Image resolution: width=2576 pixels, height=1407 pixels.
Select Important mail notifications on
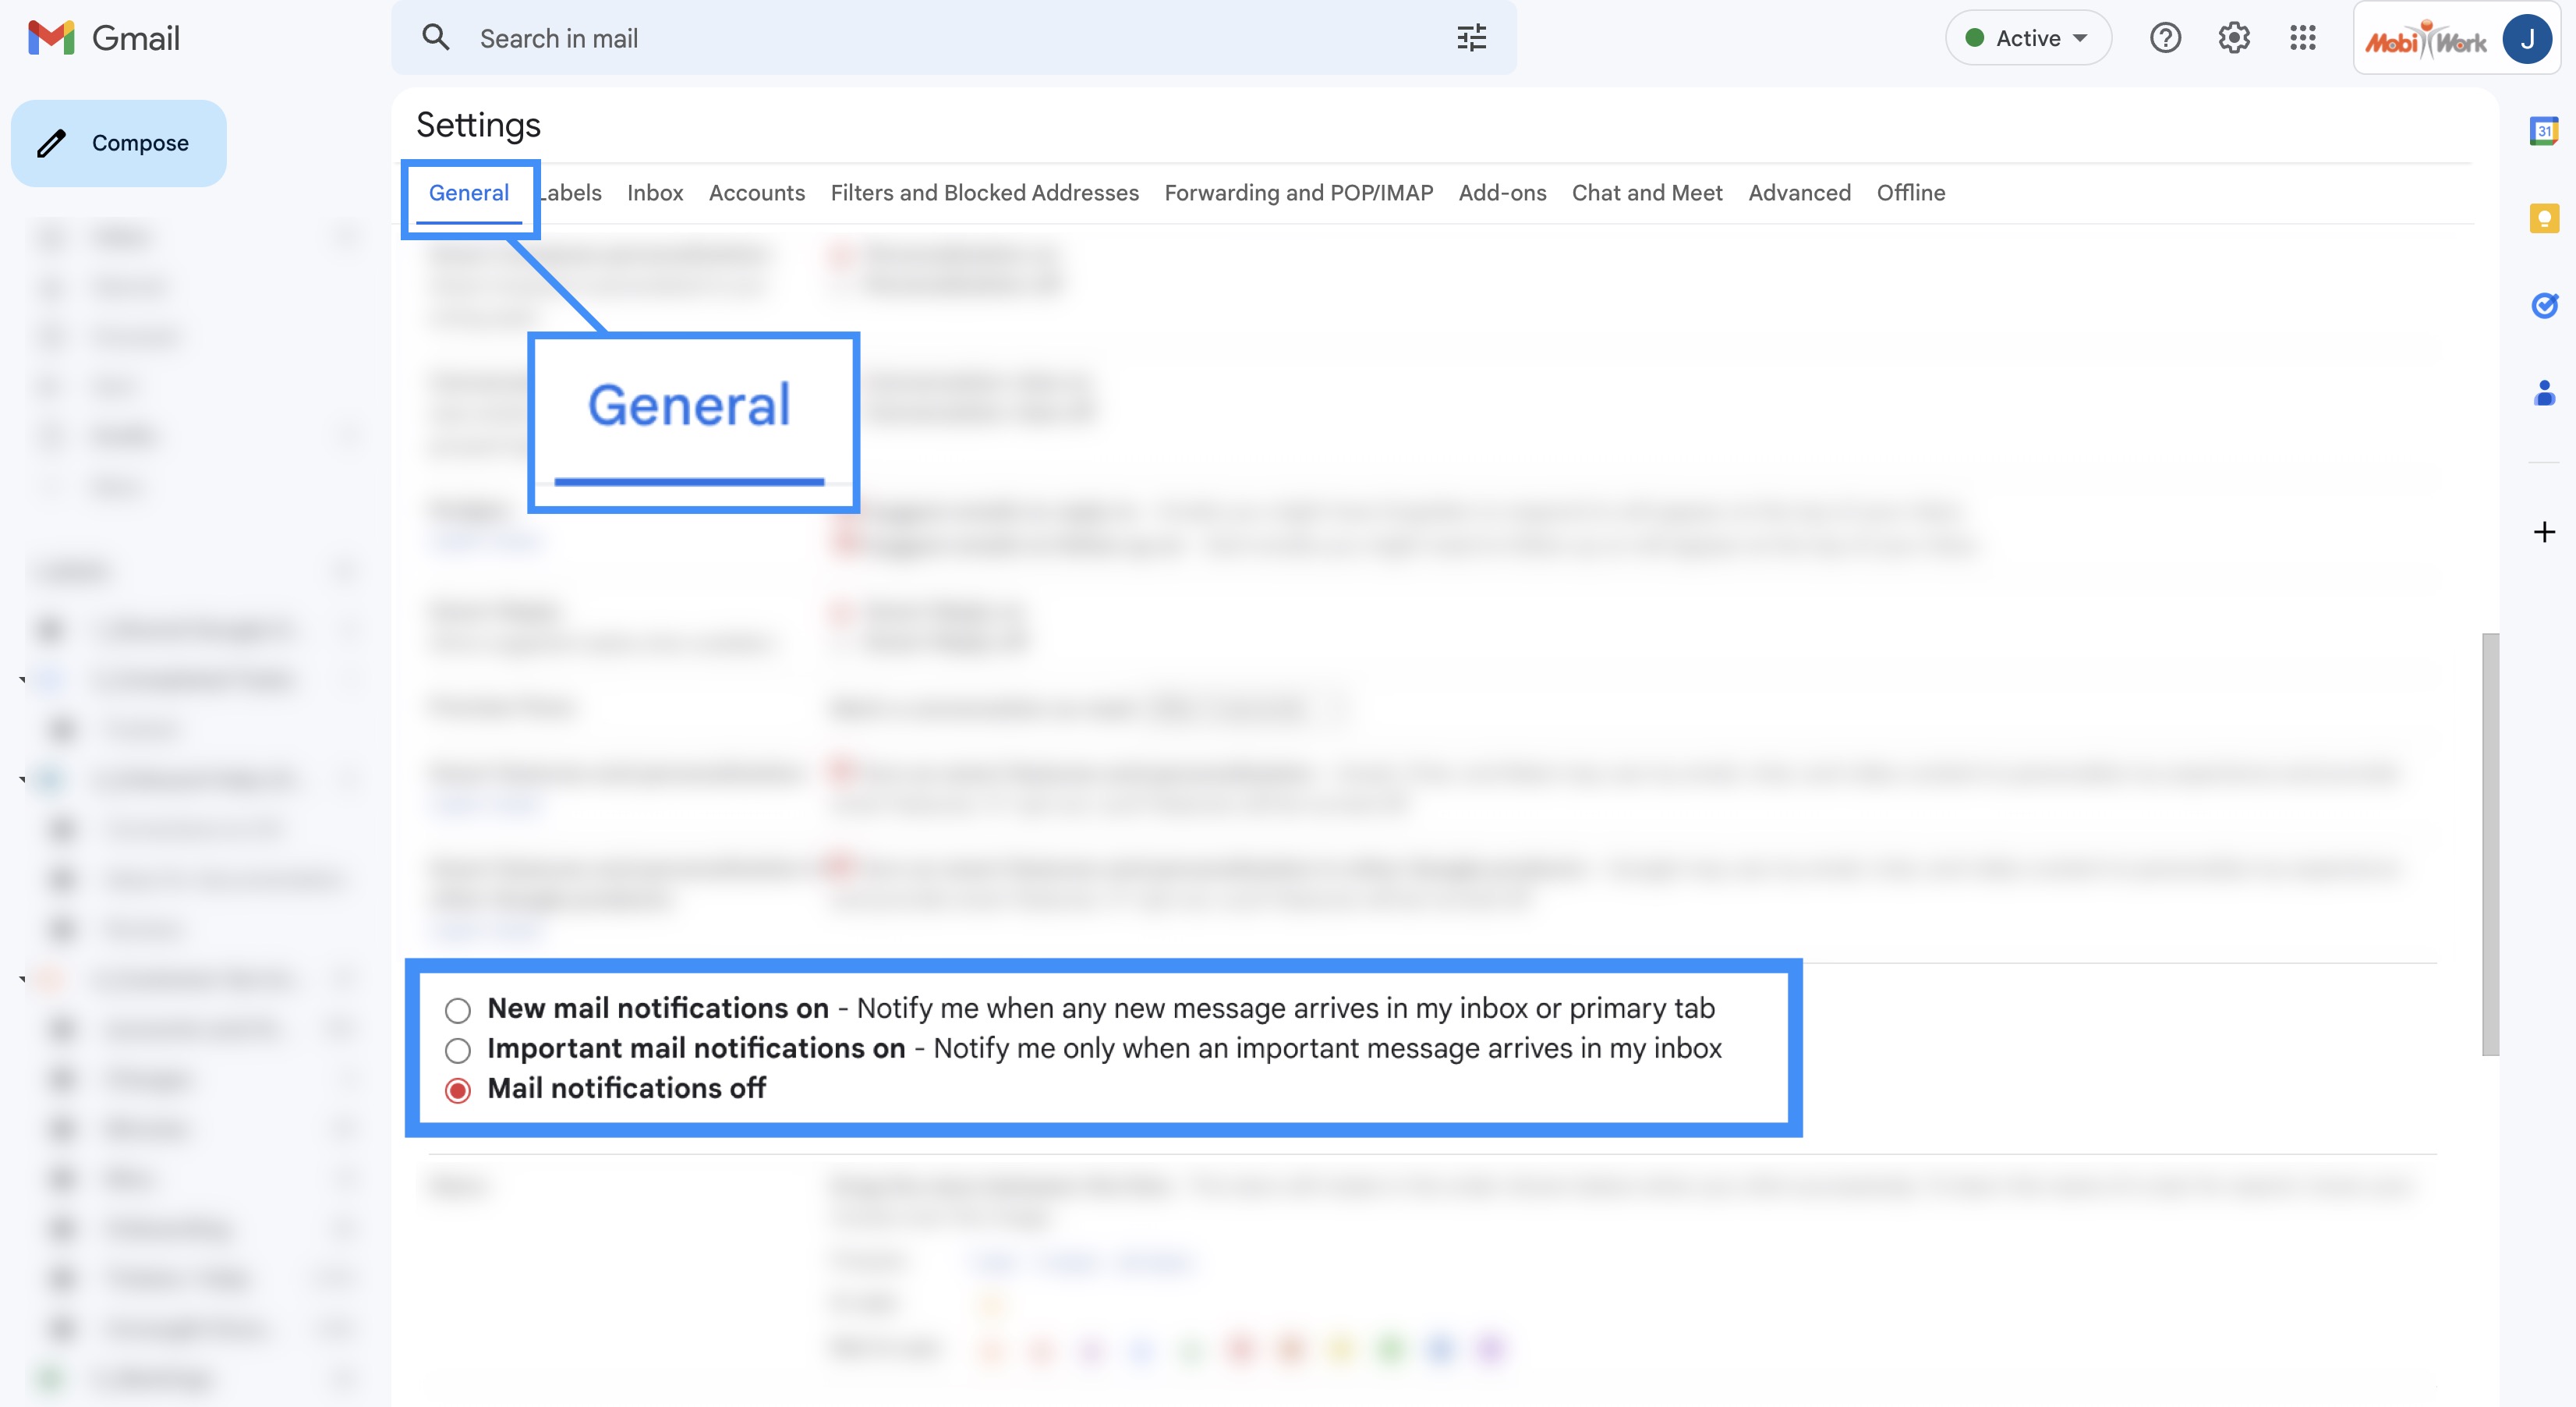(458, 1050)
